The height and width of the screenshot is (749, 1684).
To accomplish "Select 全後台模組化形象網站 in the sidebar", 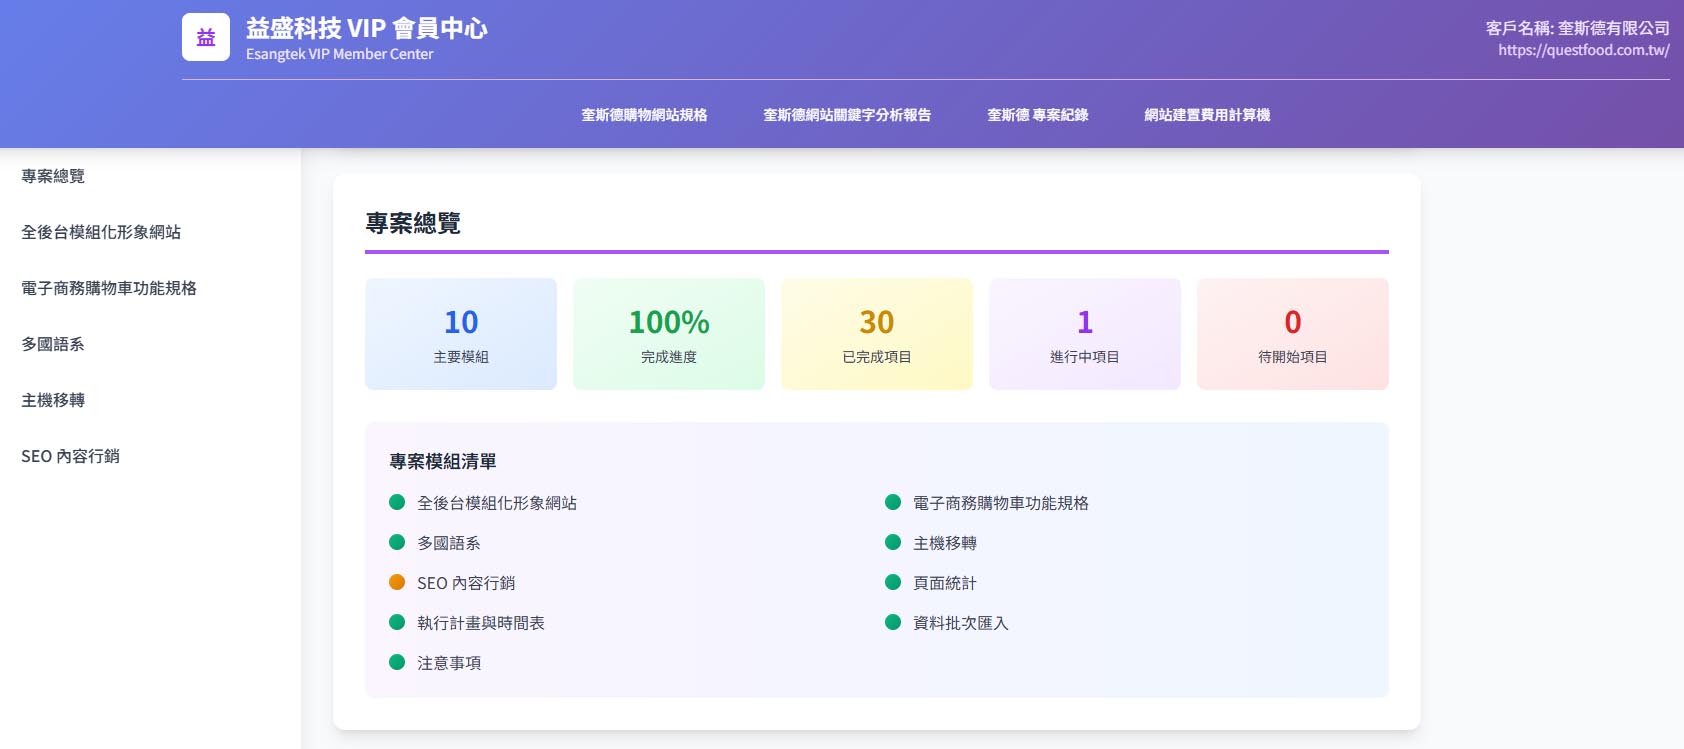I will point(101,232).
